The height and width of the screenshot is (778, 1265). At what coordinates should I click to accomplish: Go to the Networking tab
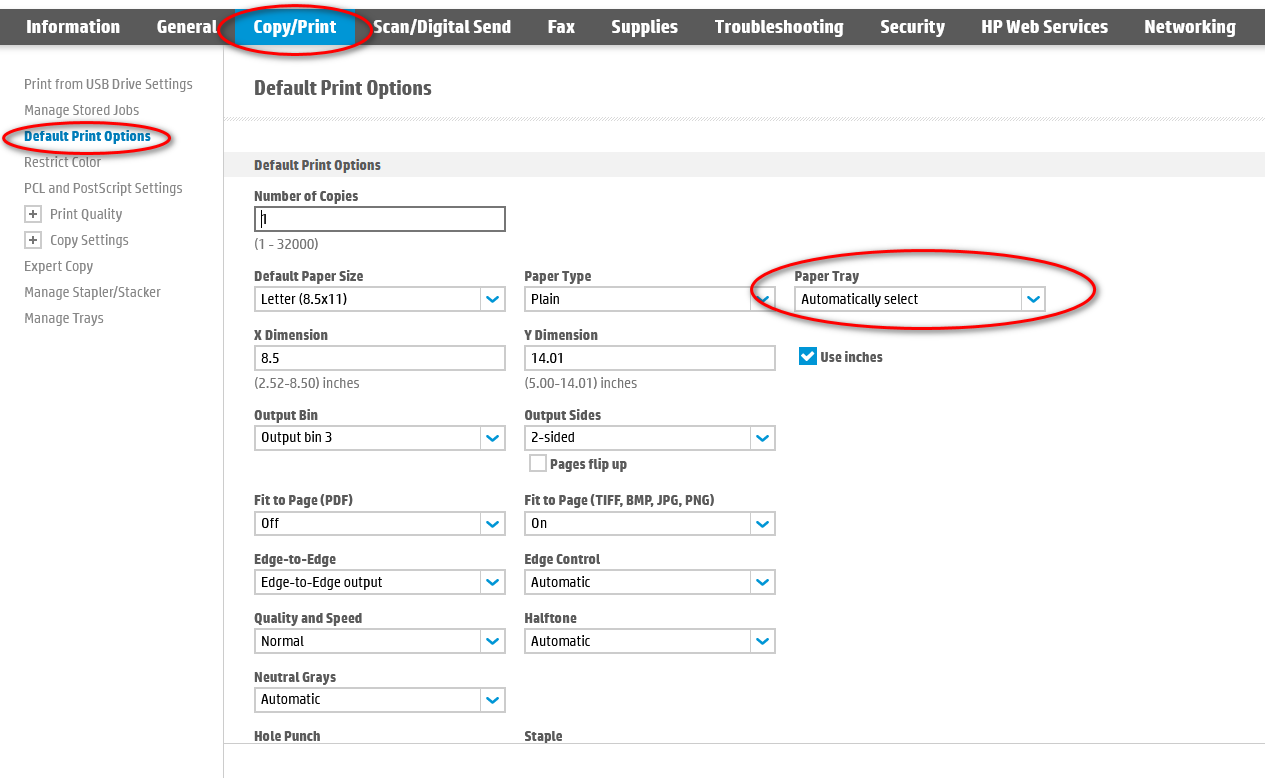pyautogui.click(x=1190, y=27)
